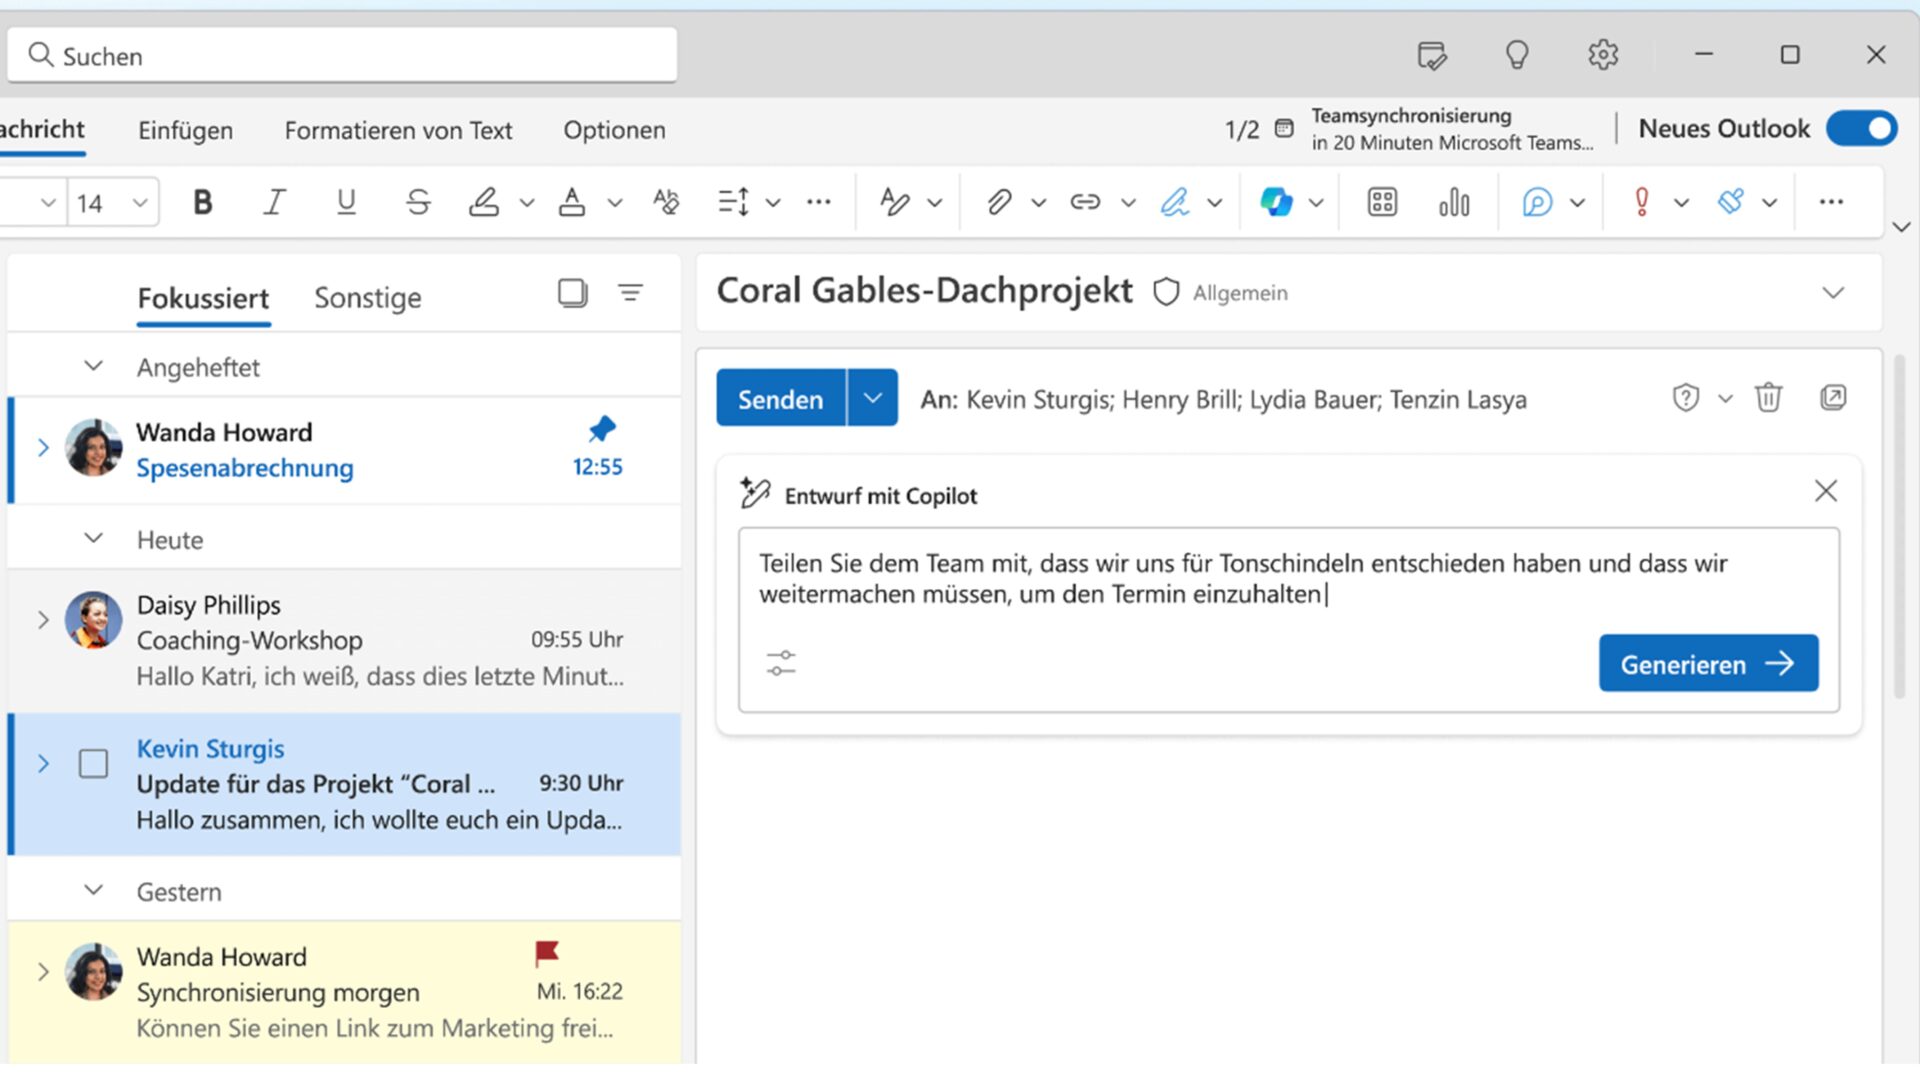This screenshot has width=1920, height=1080.
Task: Expand the Kevin Sturgis conversation thread
Action: pyautogui.click(x=43, y=764)
